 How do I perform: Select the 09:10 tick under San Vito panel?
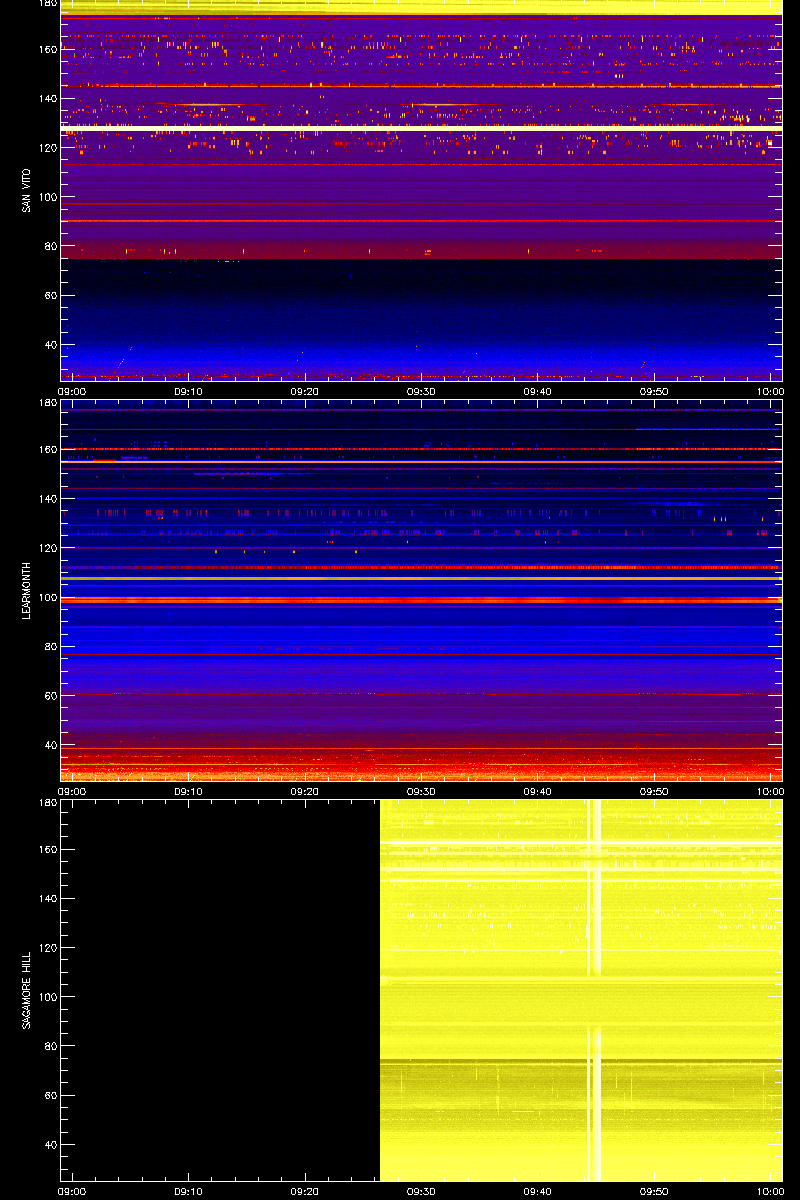coord(189,391)
